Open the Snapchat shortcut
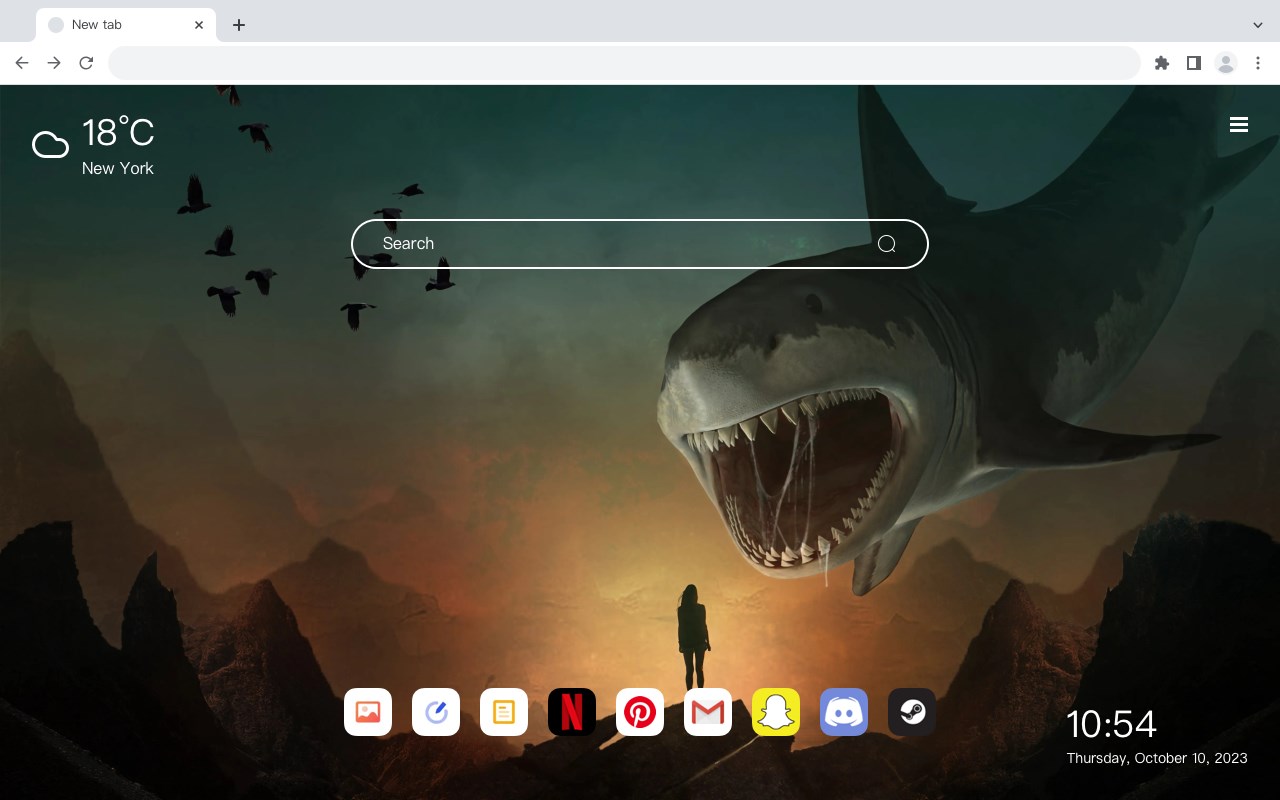This screenshot has width=1280, height=800. [x=776, y=712]
